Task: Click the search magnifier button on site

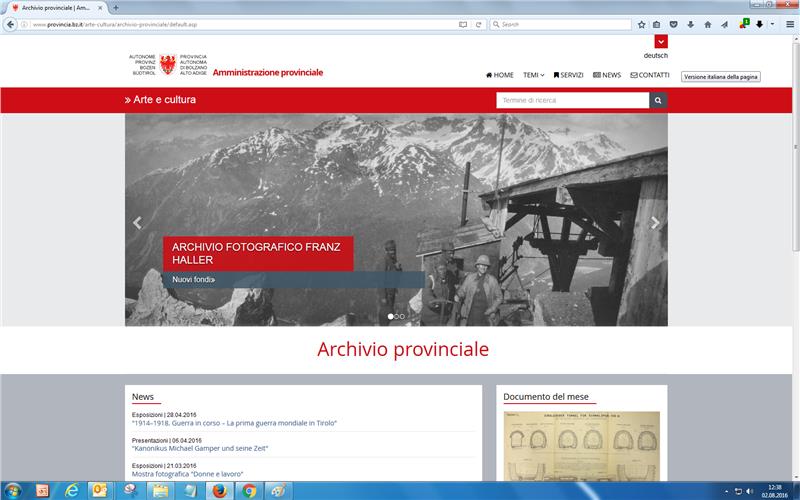Action: coord(658,100)
